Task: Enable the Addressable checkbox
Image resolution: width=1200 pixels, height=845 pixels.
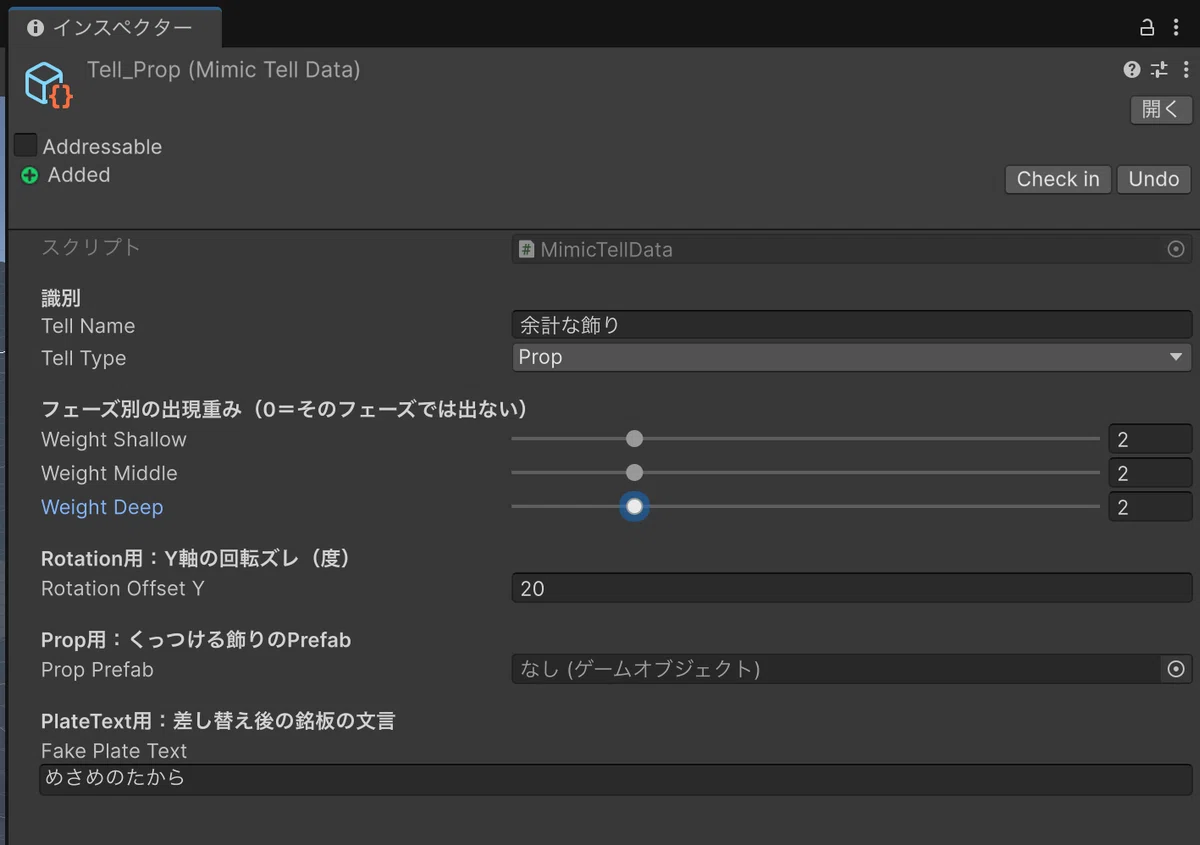Action: [x=25, y=146]
